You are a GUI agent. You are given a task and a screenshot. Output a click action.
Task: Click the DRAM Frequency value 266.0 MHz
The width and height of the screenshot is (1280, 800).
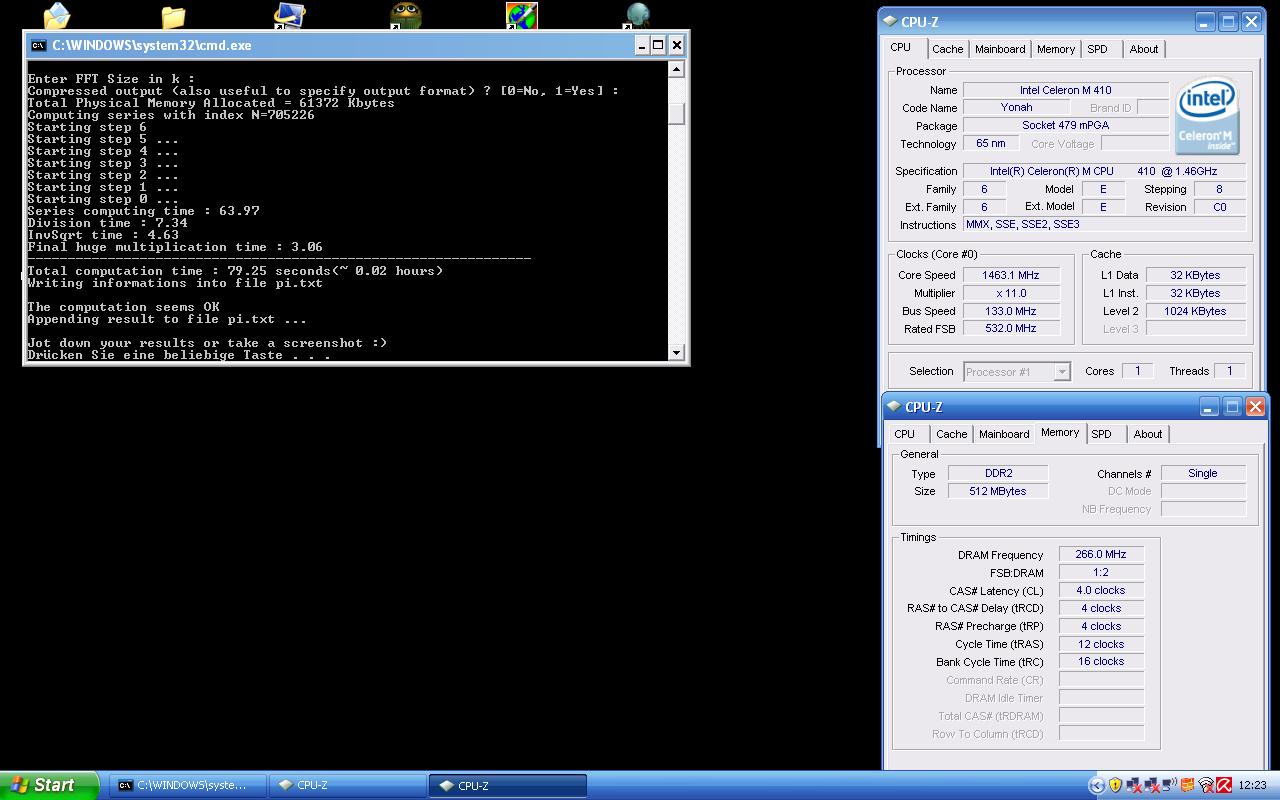click(1101, 555)
